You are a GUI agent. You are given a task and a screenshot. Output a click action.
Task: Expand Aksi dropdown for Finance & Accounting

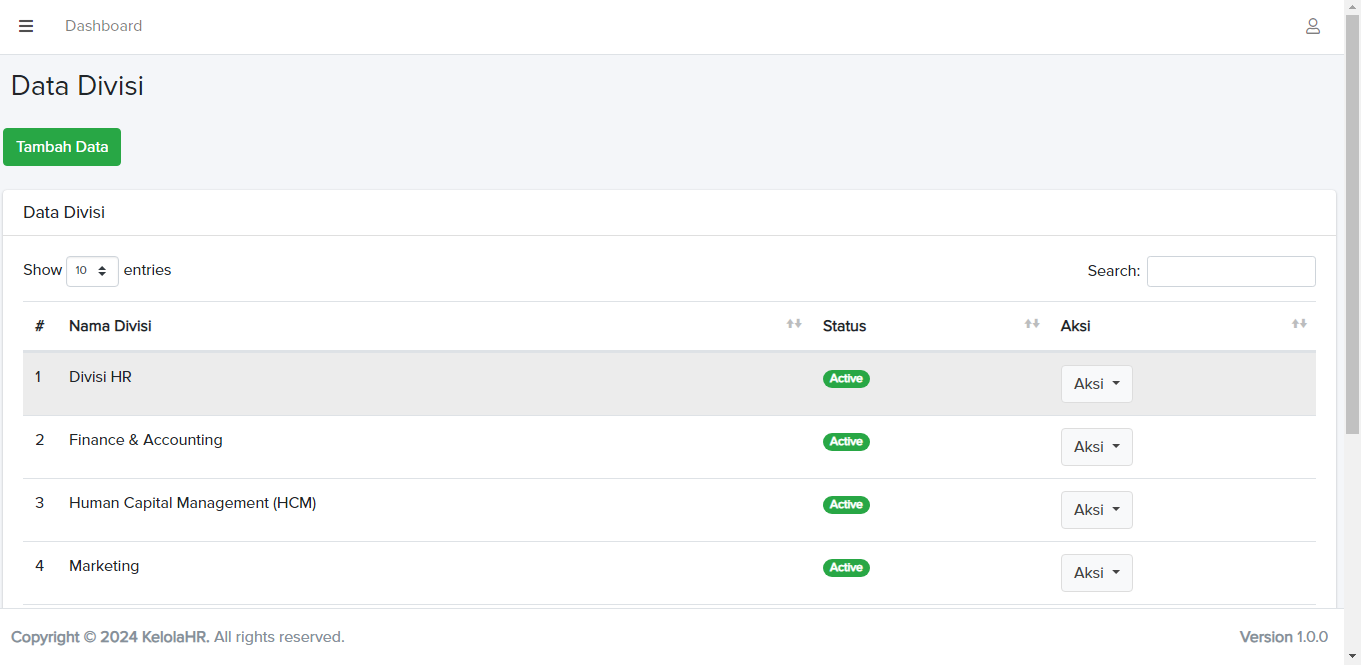click(1096, 447)
